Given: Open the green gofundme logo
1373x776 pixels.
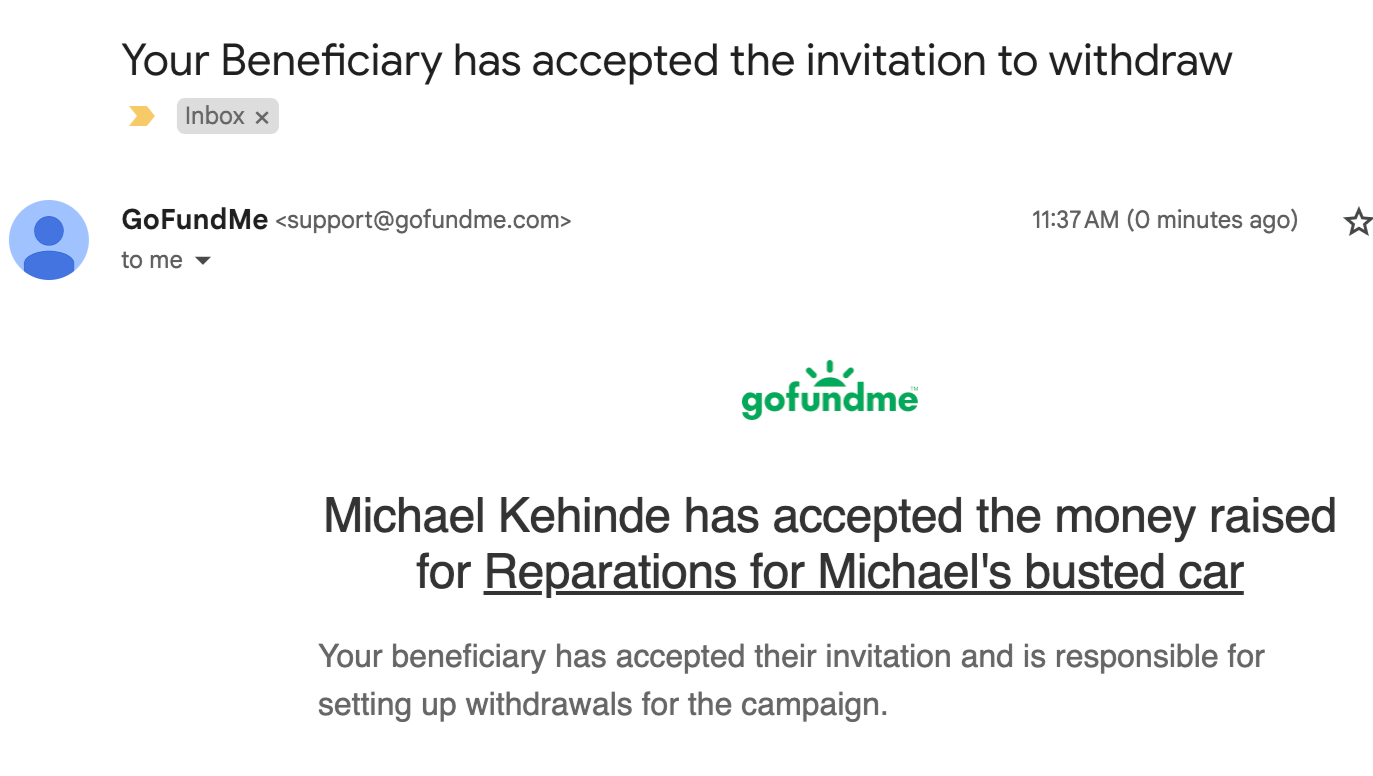Looking at the screenshot, I should click(830, 391).
